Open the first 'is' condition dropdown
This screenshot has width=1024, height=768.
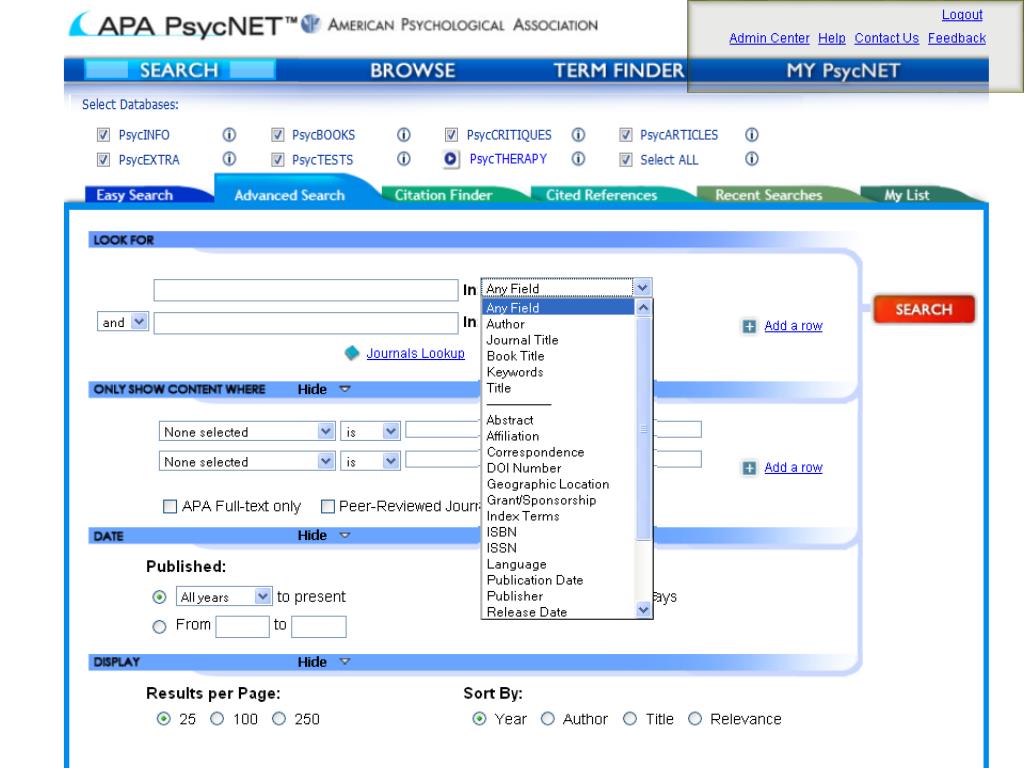370,432
